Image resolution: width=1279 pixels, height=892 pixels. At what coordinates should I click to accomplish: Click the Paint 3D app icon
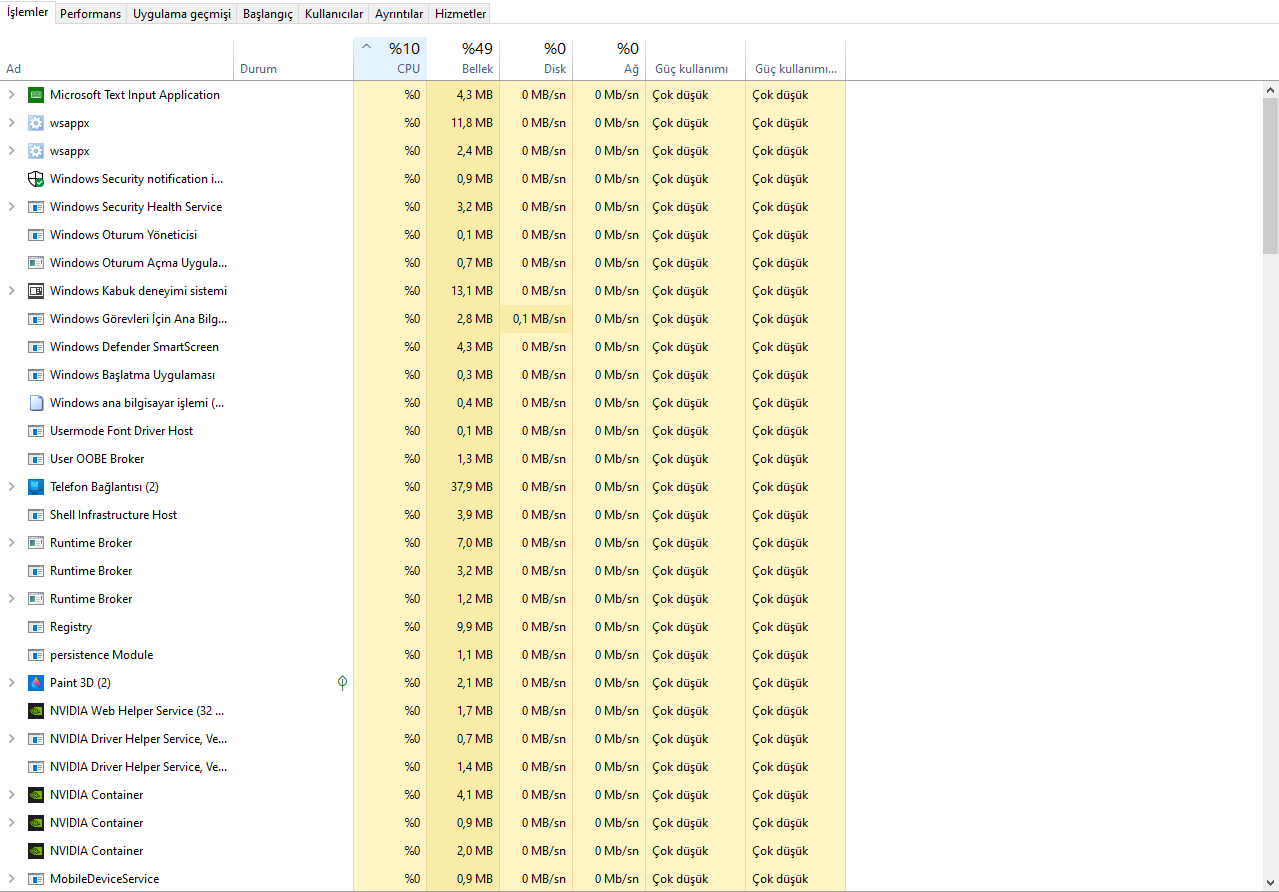point(36,683)
